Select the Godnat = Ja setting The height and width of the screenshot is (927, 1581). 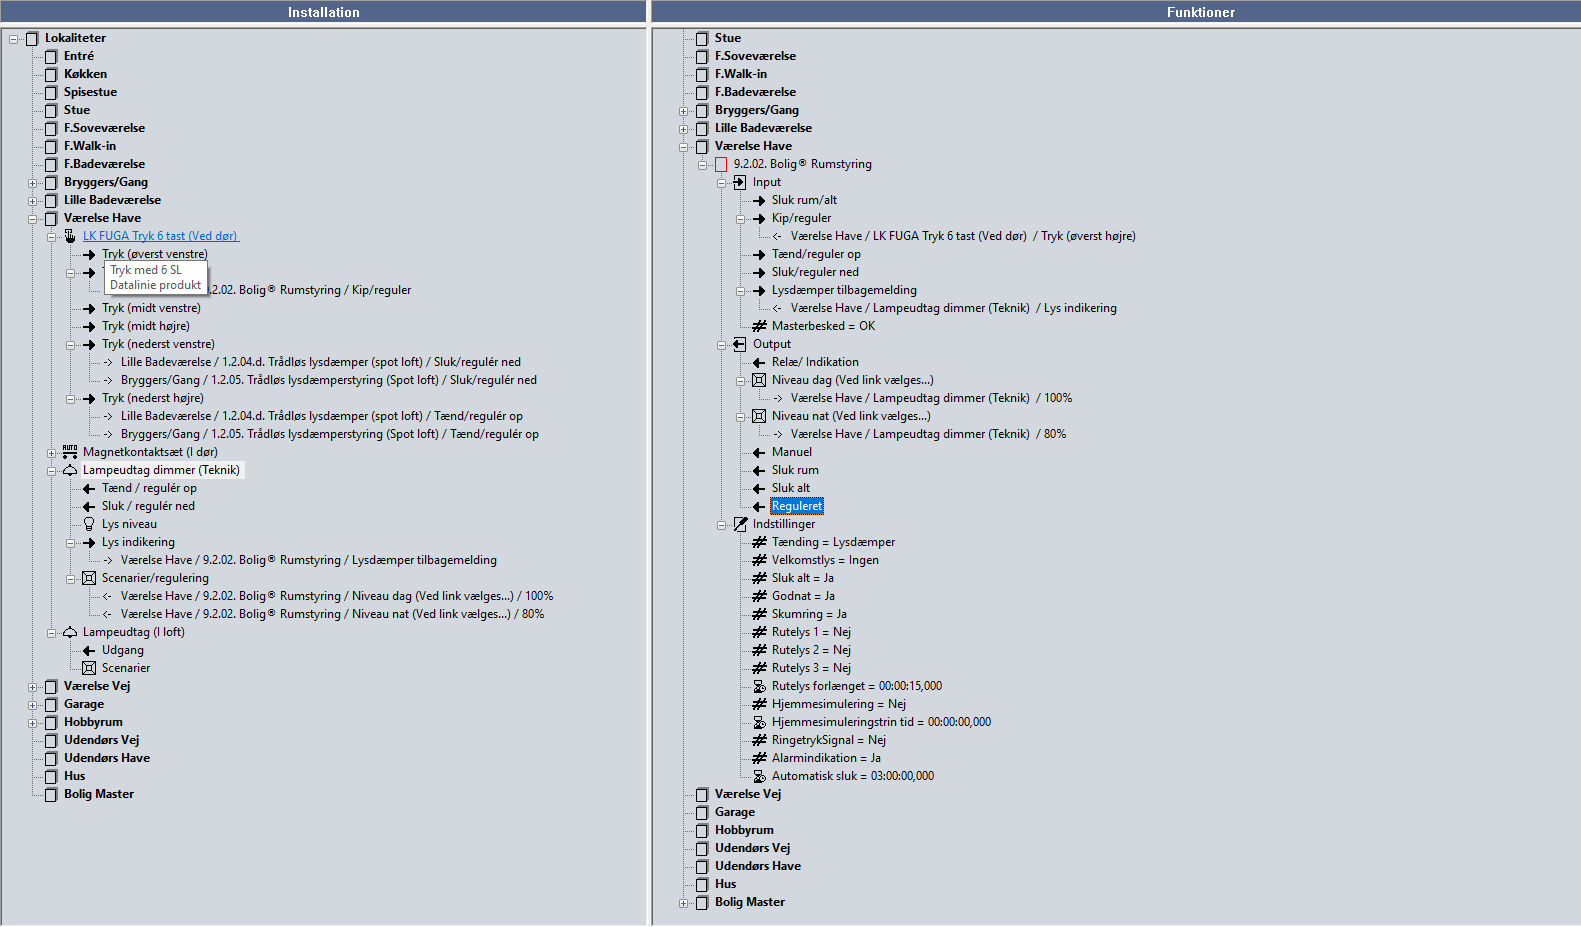coord(802,596)
